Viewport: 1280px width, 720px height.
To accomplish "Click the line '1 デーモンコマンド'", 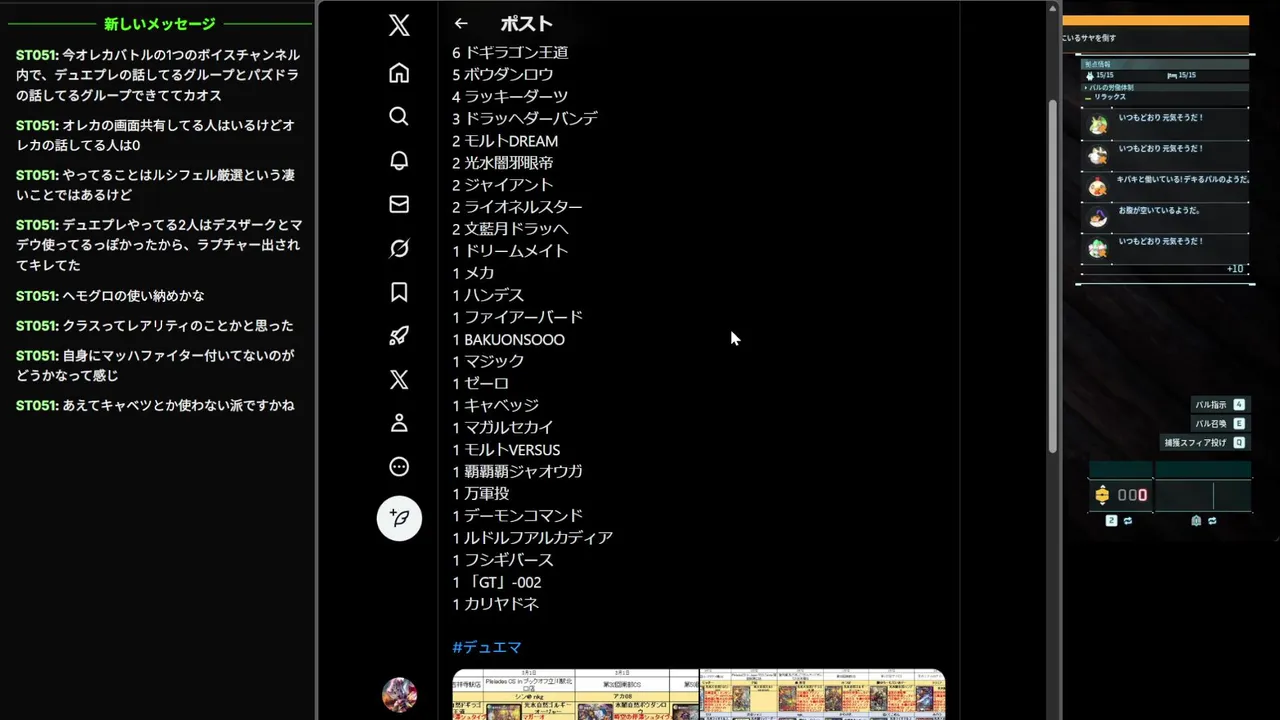I will click(x=517, y=516).
